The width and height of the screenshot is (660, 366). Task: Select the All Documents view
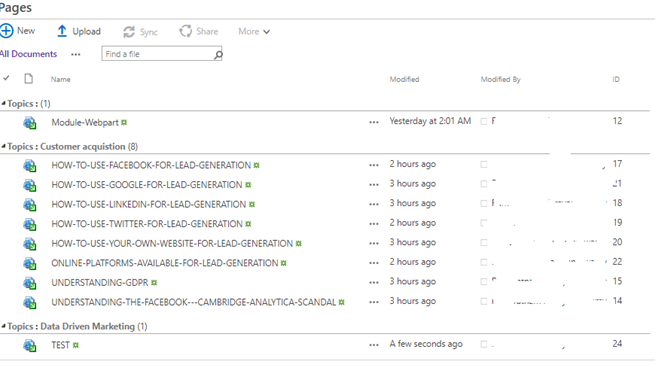click(28, 54)
